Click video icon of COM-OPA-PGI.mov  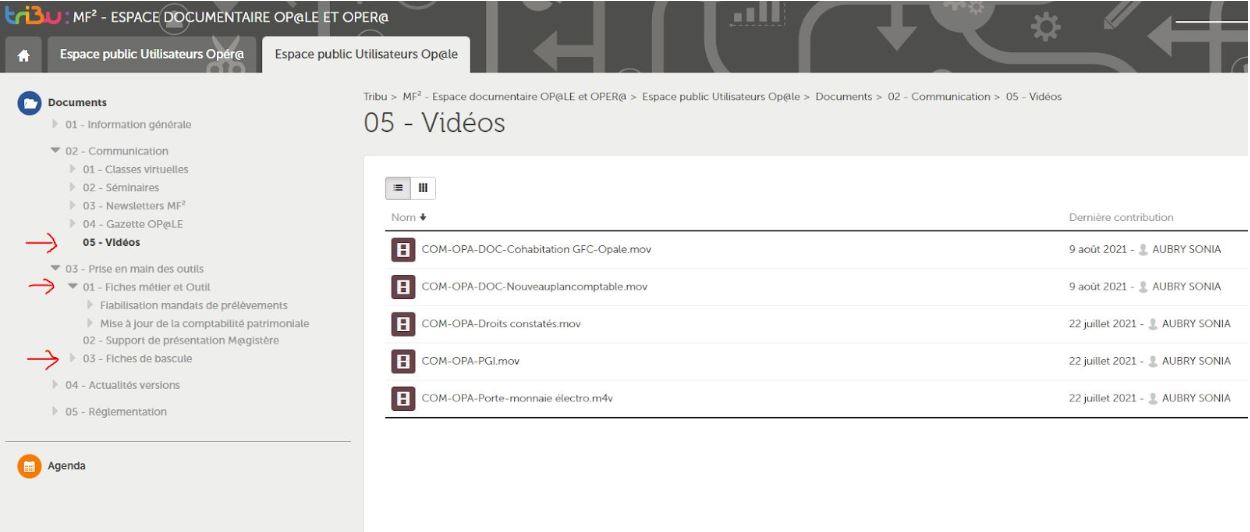pos(403,361)
